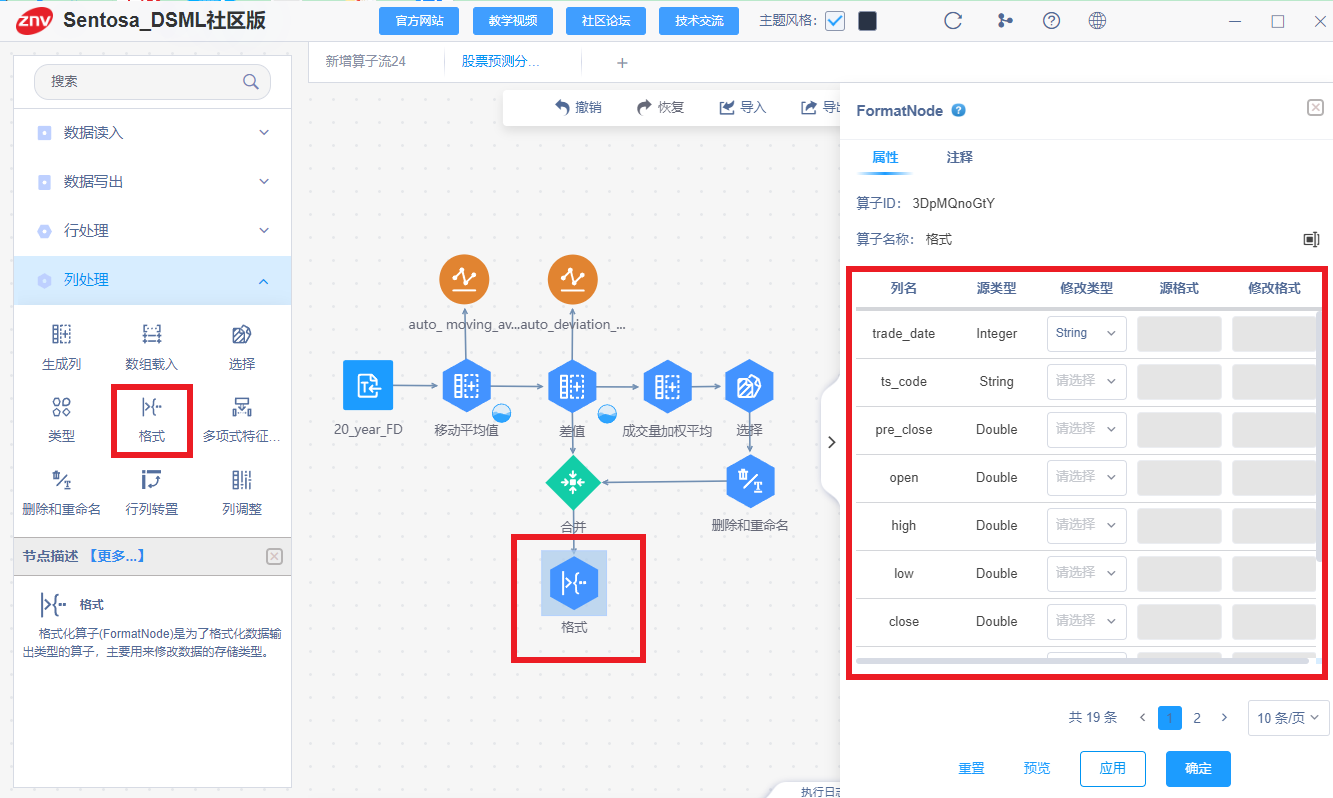The width and height of the screenshot is (1333, 798).
Task: Switch to the 属性 tab
Action: 885,158
